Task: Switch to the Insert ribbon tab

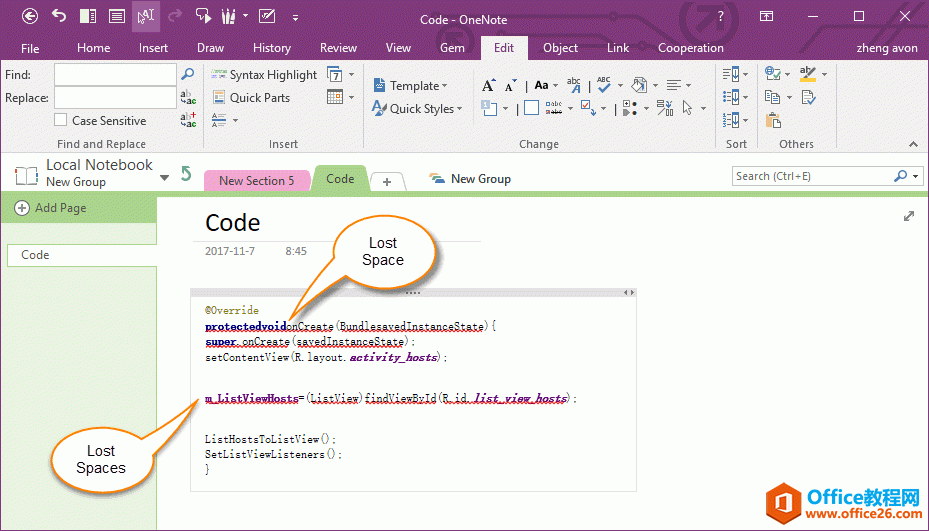Action: pyautogui.click(x=153, y=48)
